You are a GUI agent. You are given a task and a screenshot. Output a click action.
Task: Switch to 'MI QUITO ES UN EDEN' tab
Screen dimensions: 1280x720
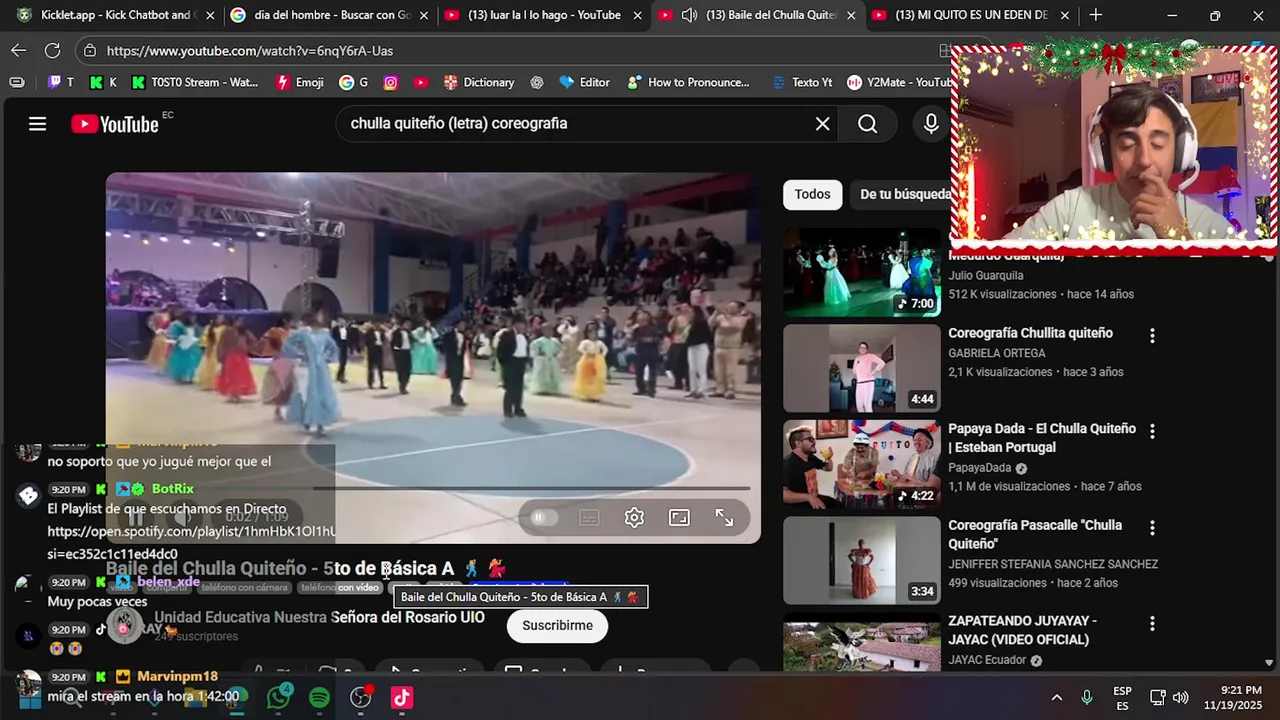[x=970, y=15]
